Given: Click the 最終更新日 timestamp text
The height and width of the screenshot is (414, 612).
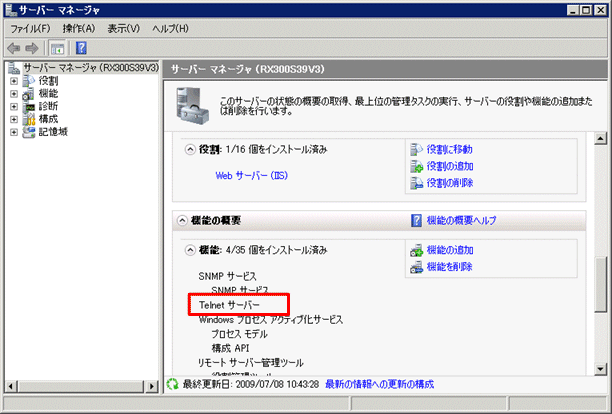Looking at the screenshot, I should (x=251, y=384).
